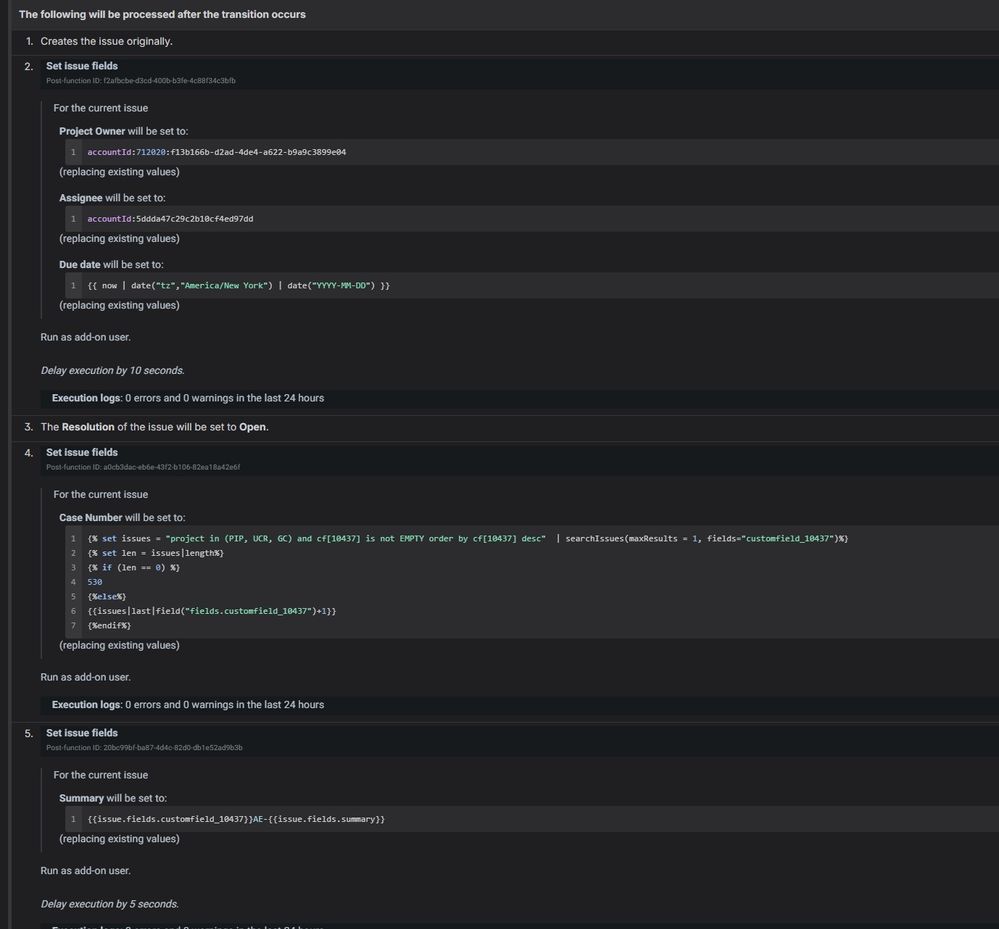The width and height of the screenshot is (999, 929).
Task: Click the value 530 on code line 4
Action: pyautogui.click(x=94, y=582)
